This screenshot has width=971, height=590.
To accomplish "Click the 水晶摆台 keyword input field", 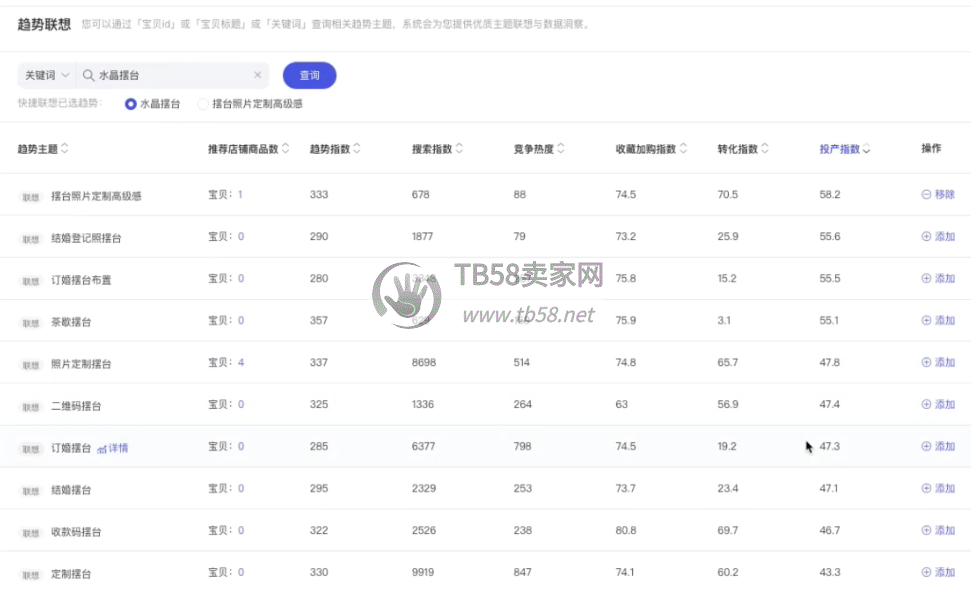I will (170, 75).
